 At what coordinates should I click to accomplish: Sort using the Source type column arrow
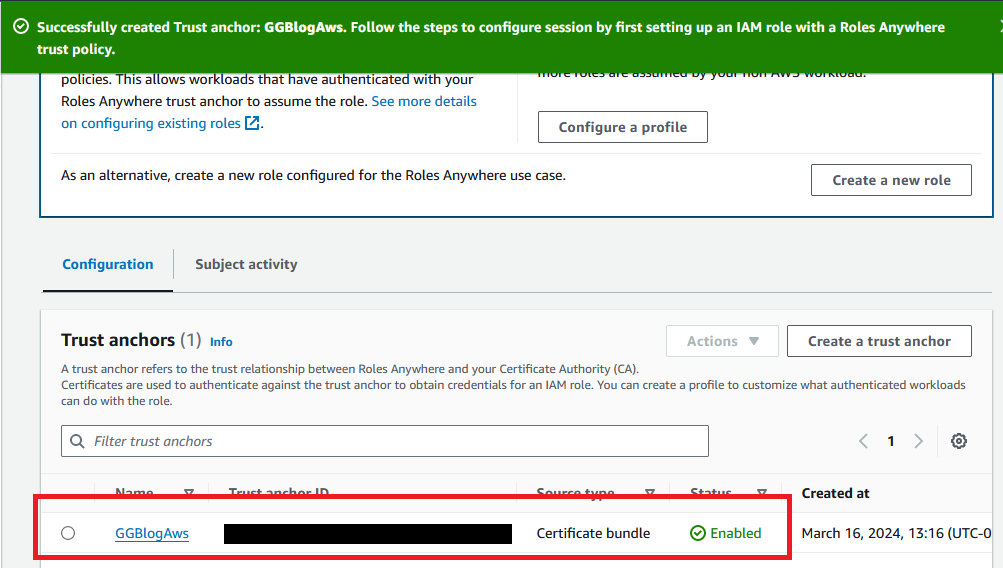coord(650,493)
